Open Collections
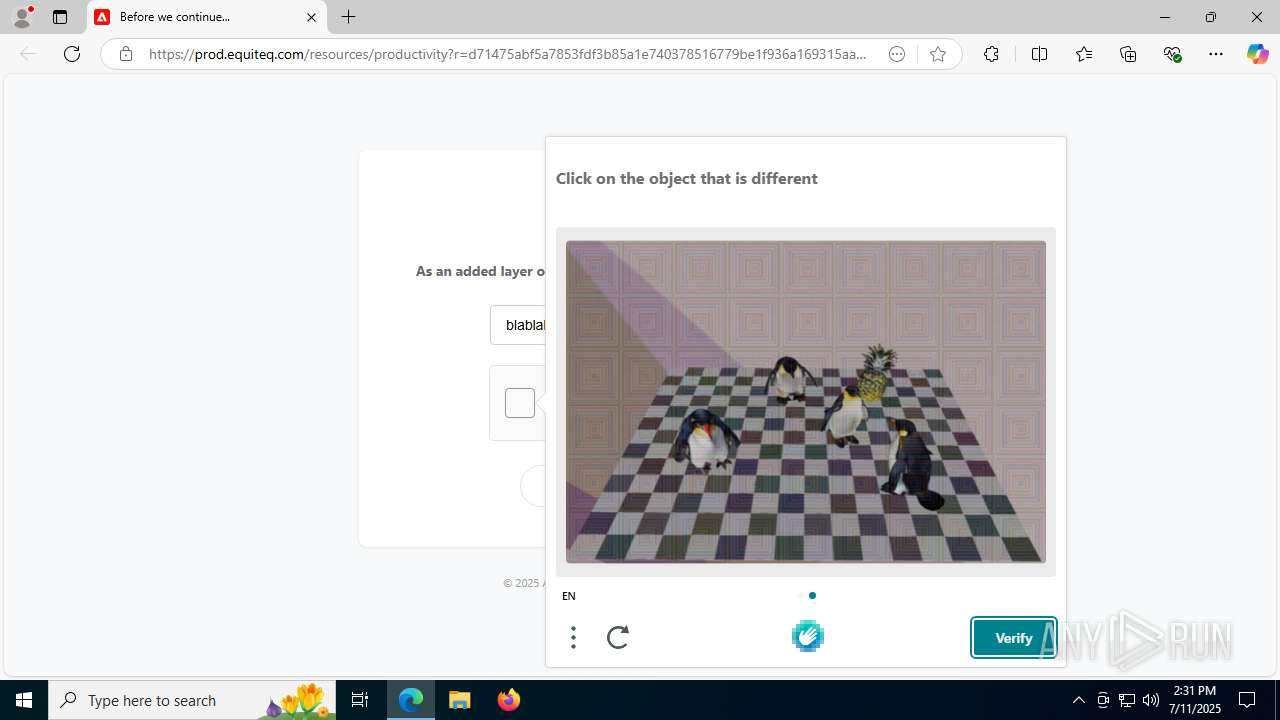The image size is (1280, 720). (x=1128, y=54)
